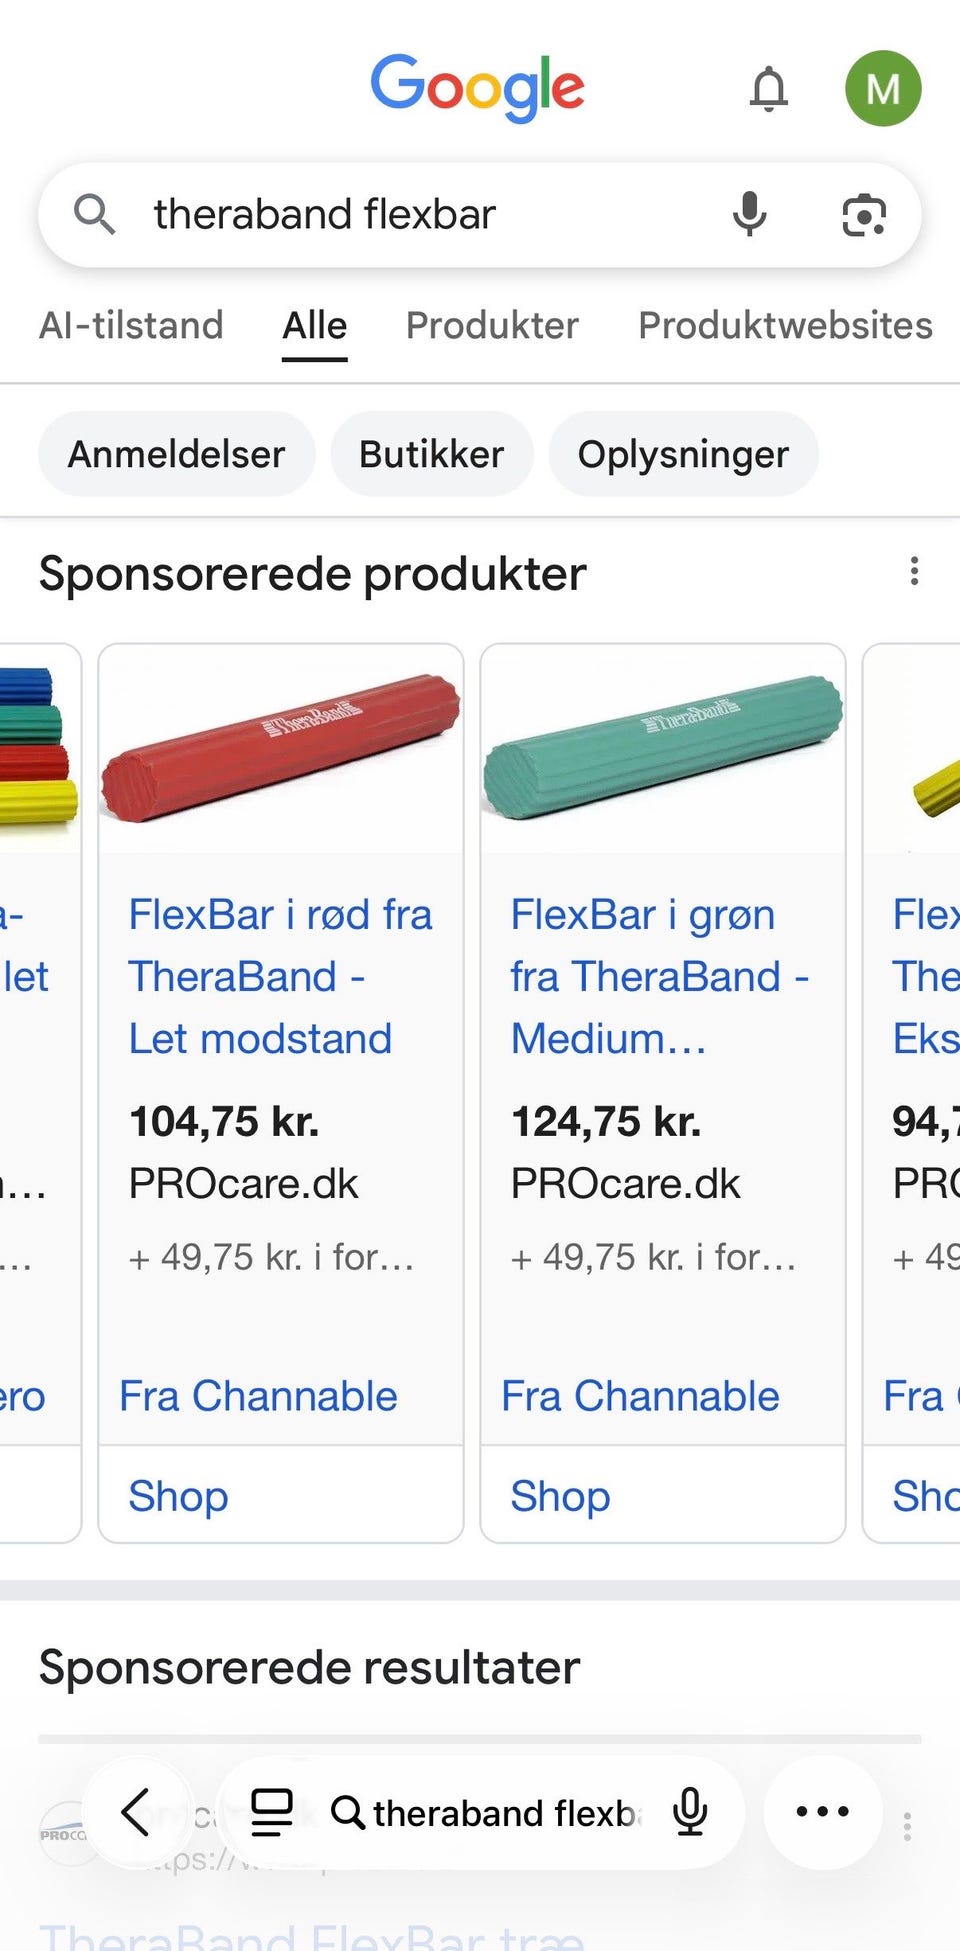View the green FlexBar product image
Image resolution: width=960 pixels, height=1951 pixels.
tap(663, 749)
